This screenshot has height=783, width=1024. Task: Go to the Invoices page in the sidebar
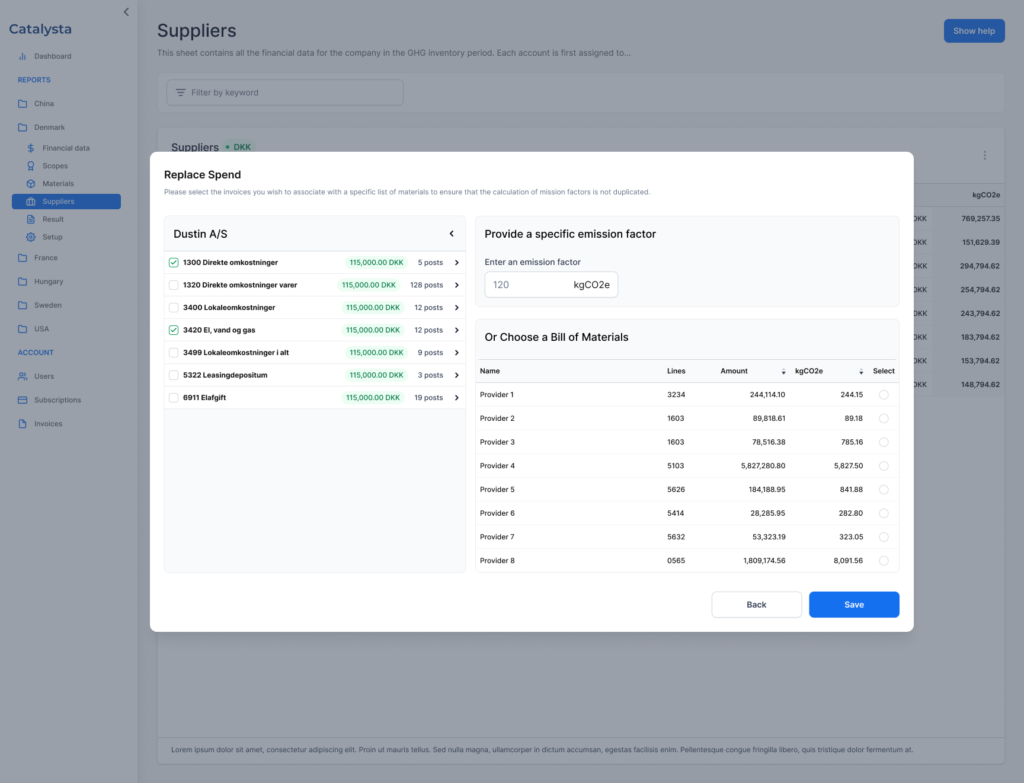coord(47,424)
